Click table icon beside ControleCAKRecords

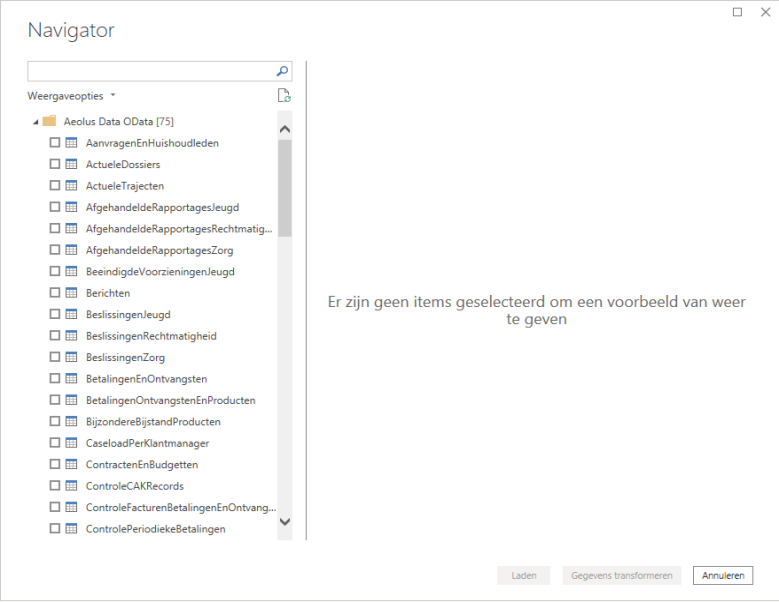(x=72, y=486)
